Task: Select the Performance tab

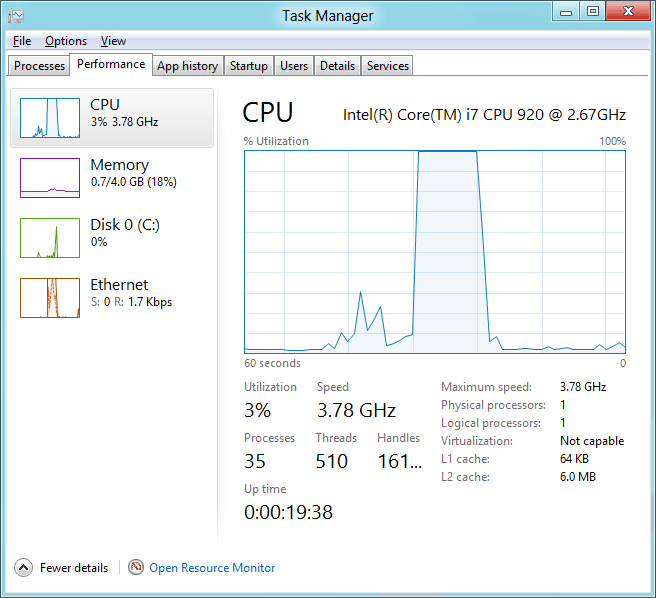Action: point(111,64)
